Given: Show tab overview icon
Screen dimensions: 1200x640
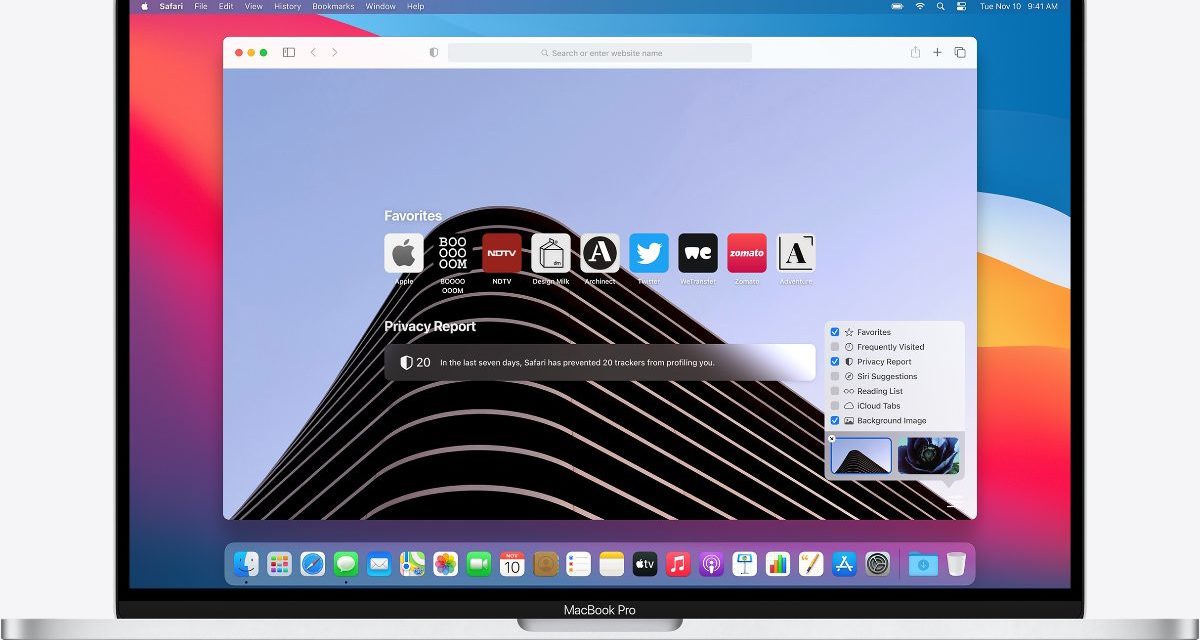Looking at the screenshot, I should pos(960,53).
